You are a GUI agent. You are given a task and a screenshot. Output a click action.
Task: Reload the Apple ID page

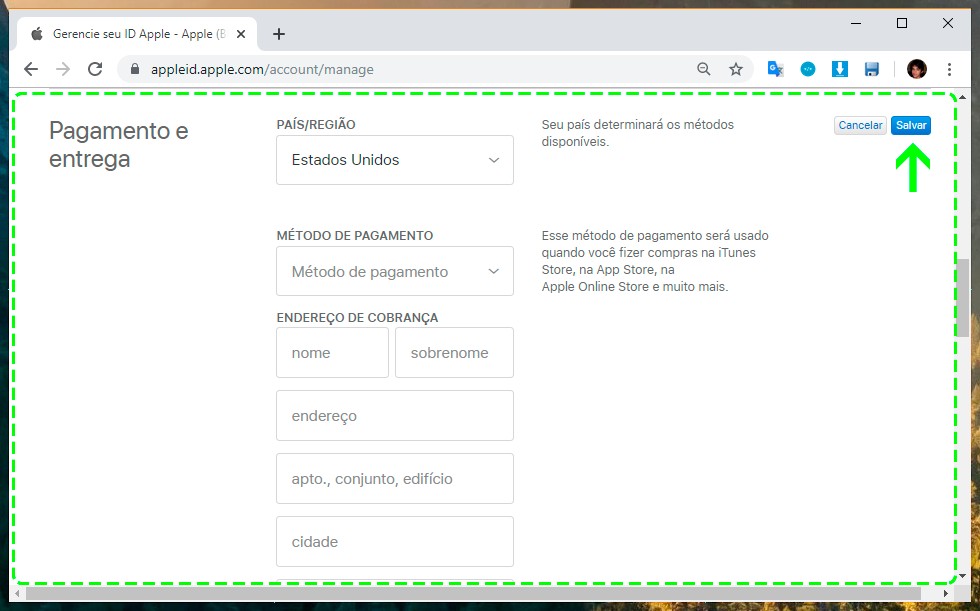click(95, 69)
